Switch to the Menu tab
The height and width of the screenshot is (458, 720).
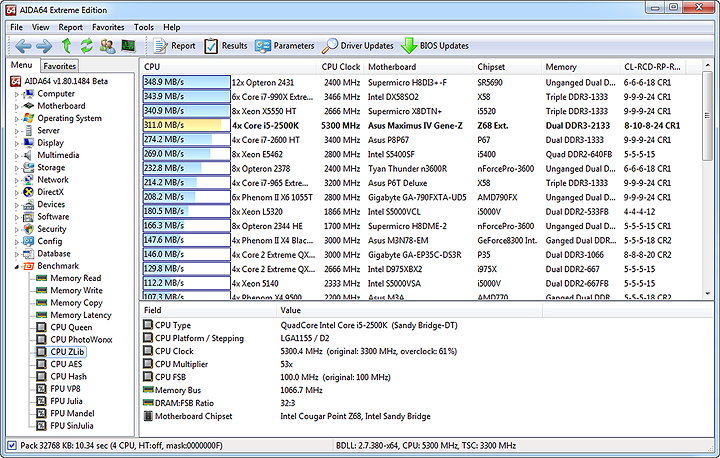coord(22,65)
